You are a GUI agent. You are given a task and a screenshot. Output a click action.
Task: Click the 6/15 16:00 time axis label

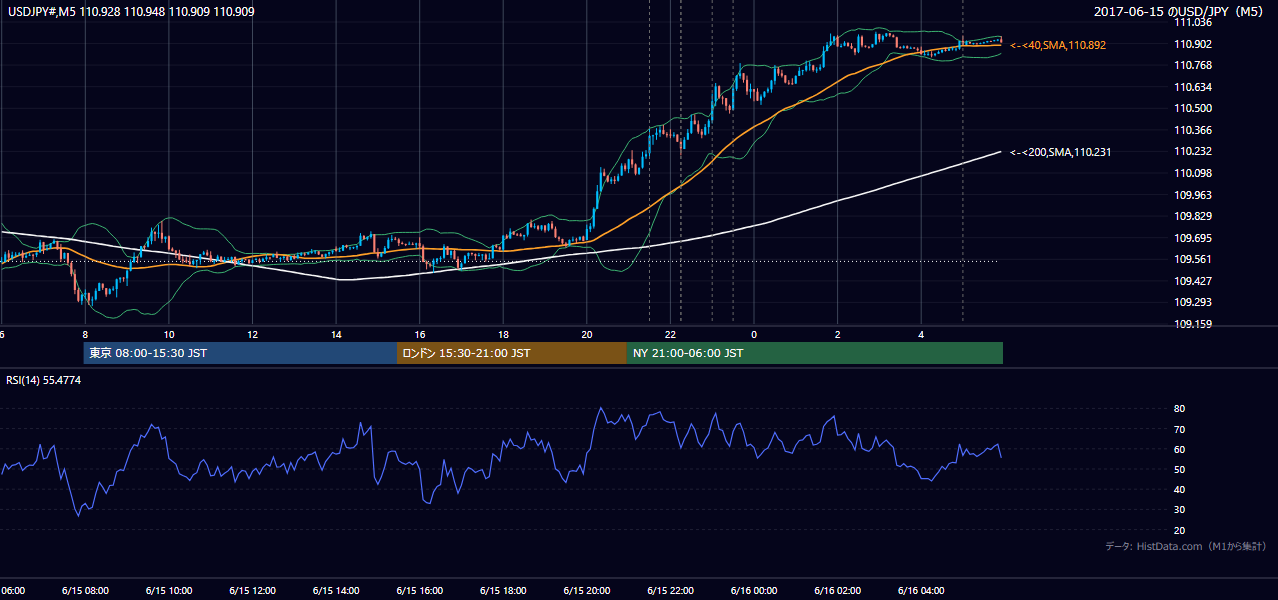(x=420, y=590)
